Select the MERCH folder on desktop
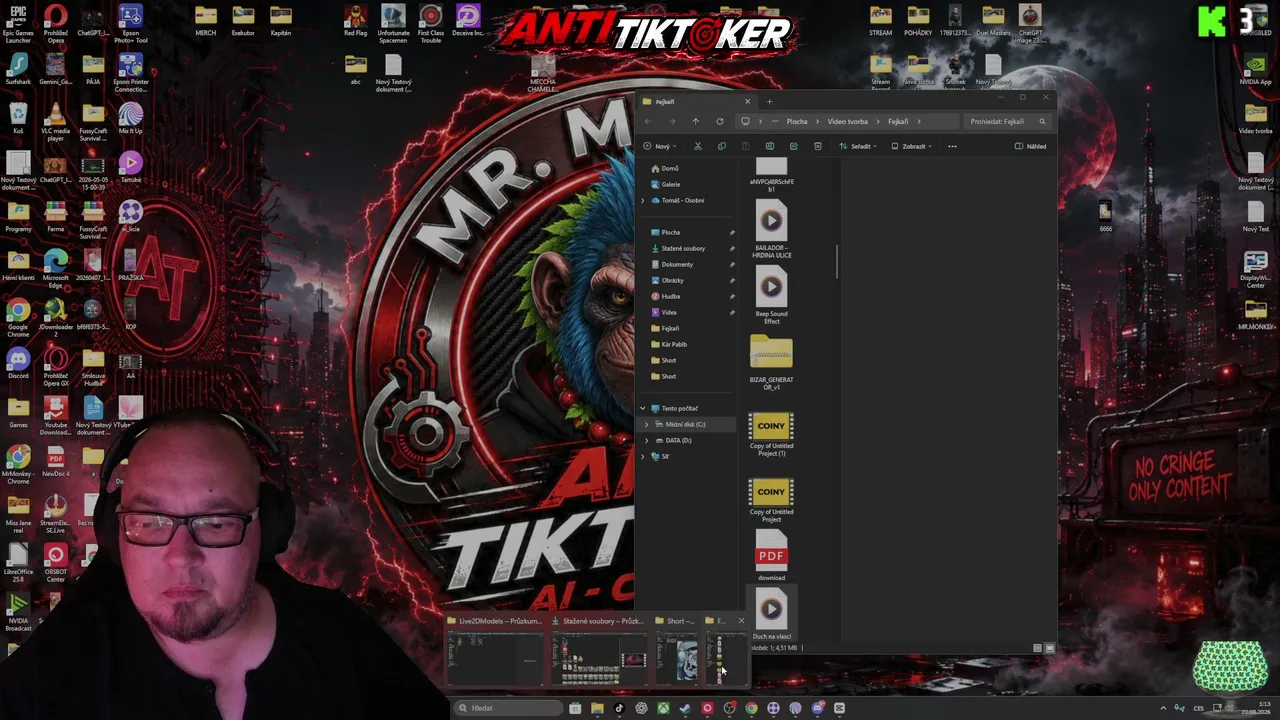This screenshot has width=1280, height=720. tap(205, 21)
